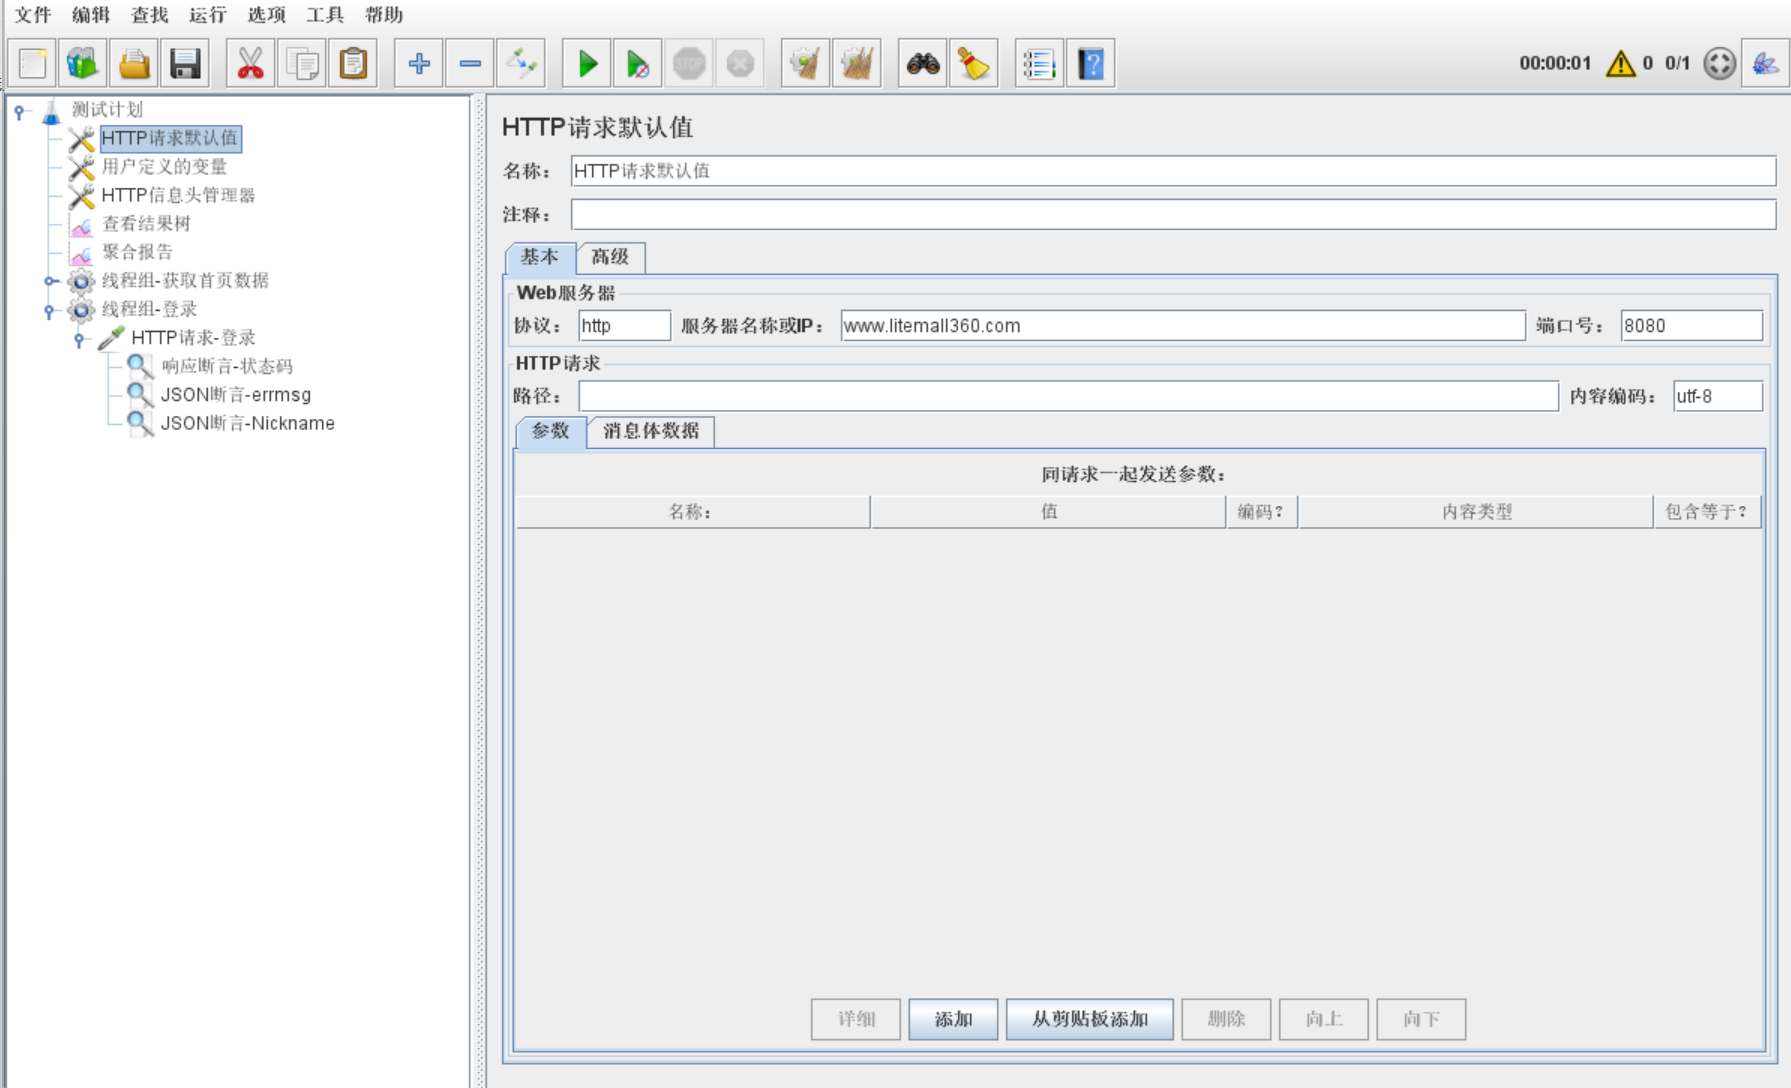Click the 添加 button
The image size is (1791, 1088).
953,1019
